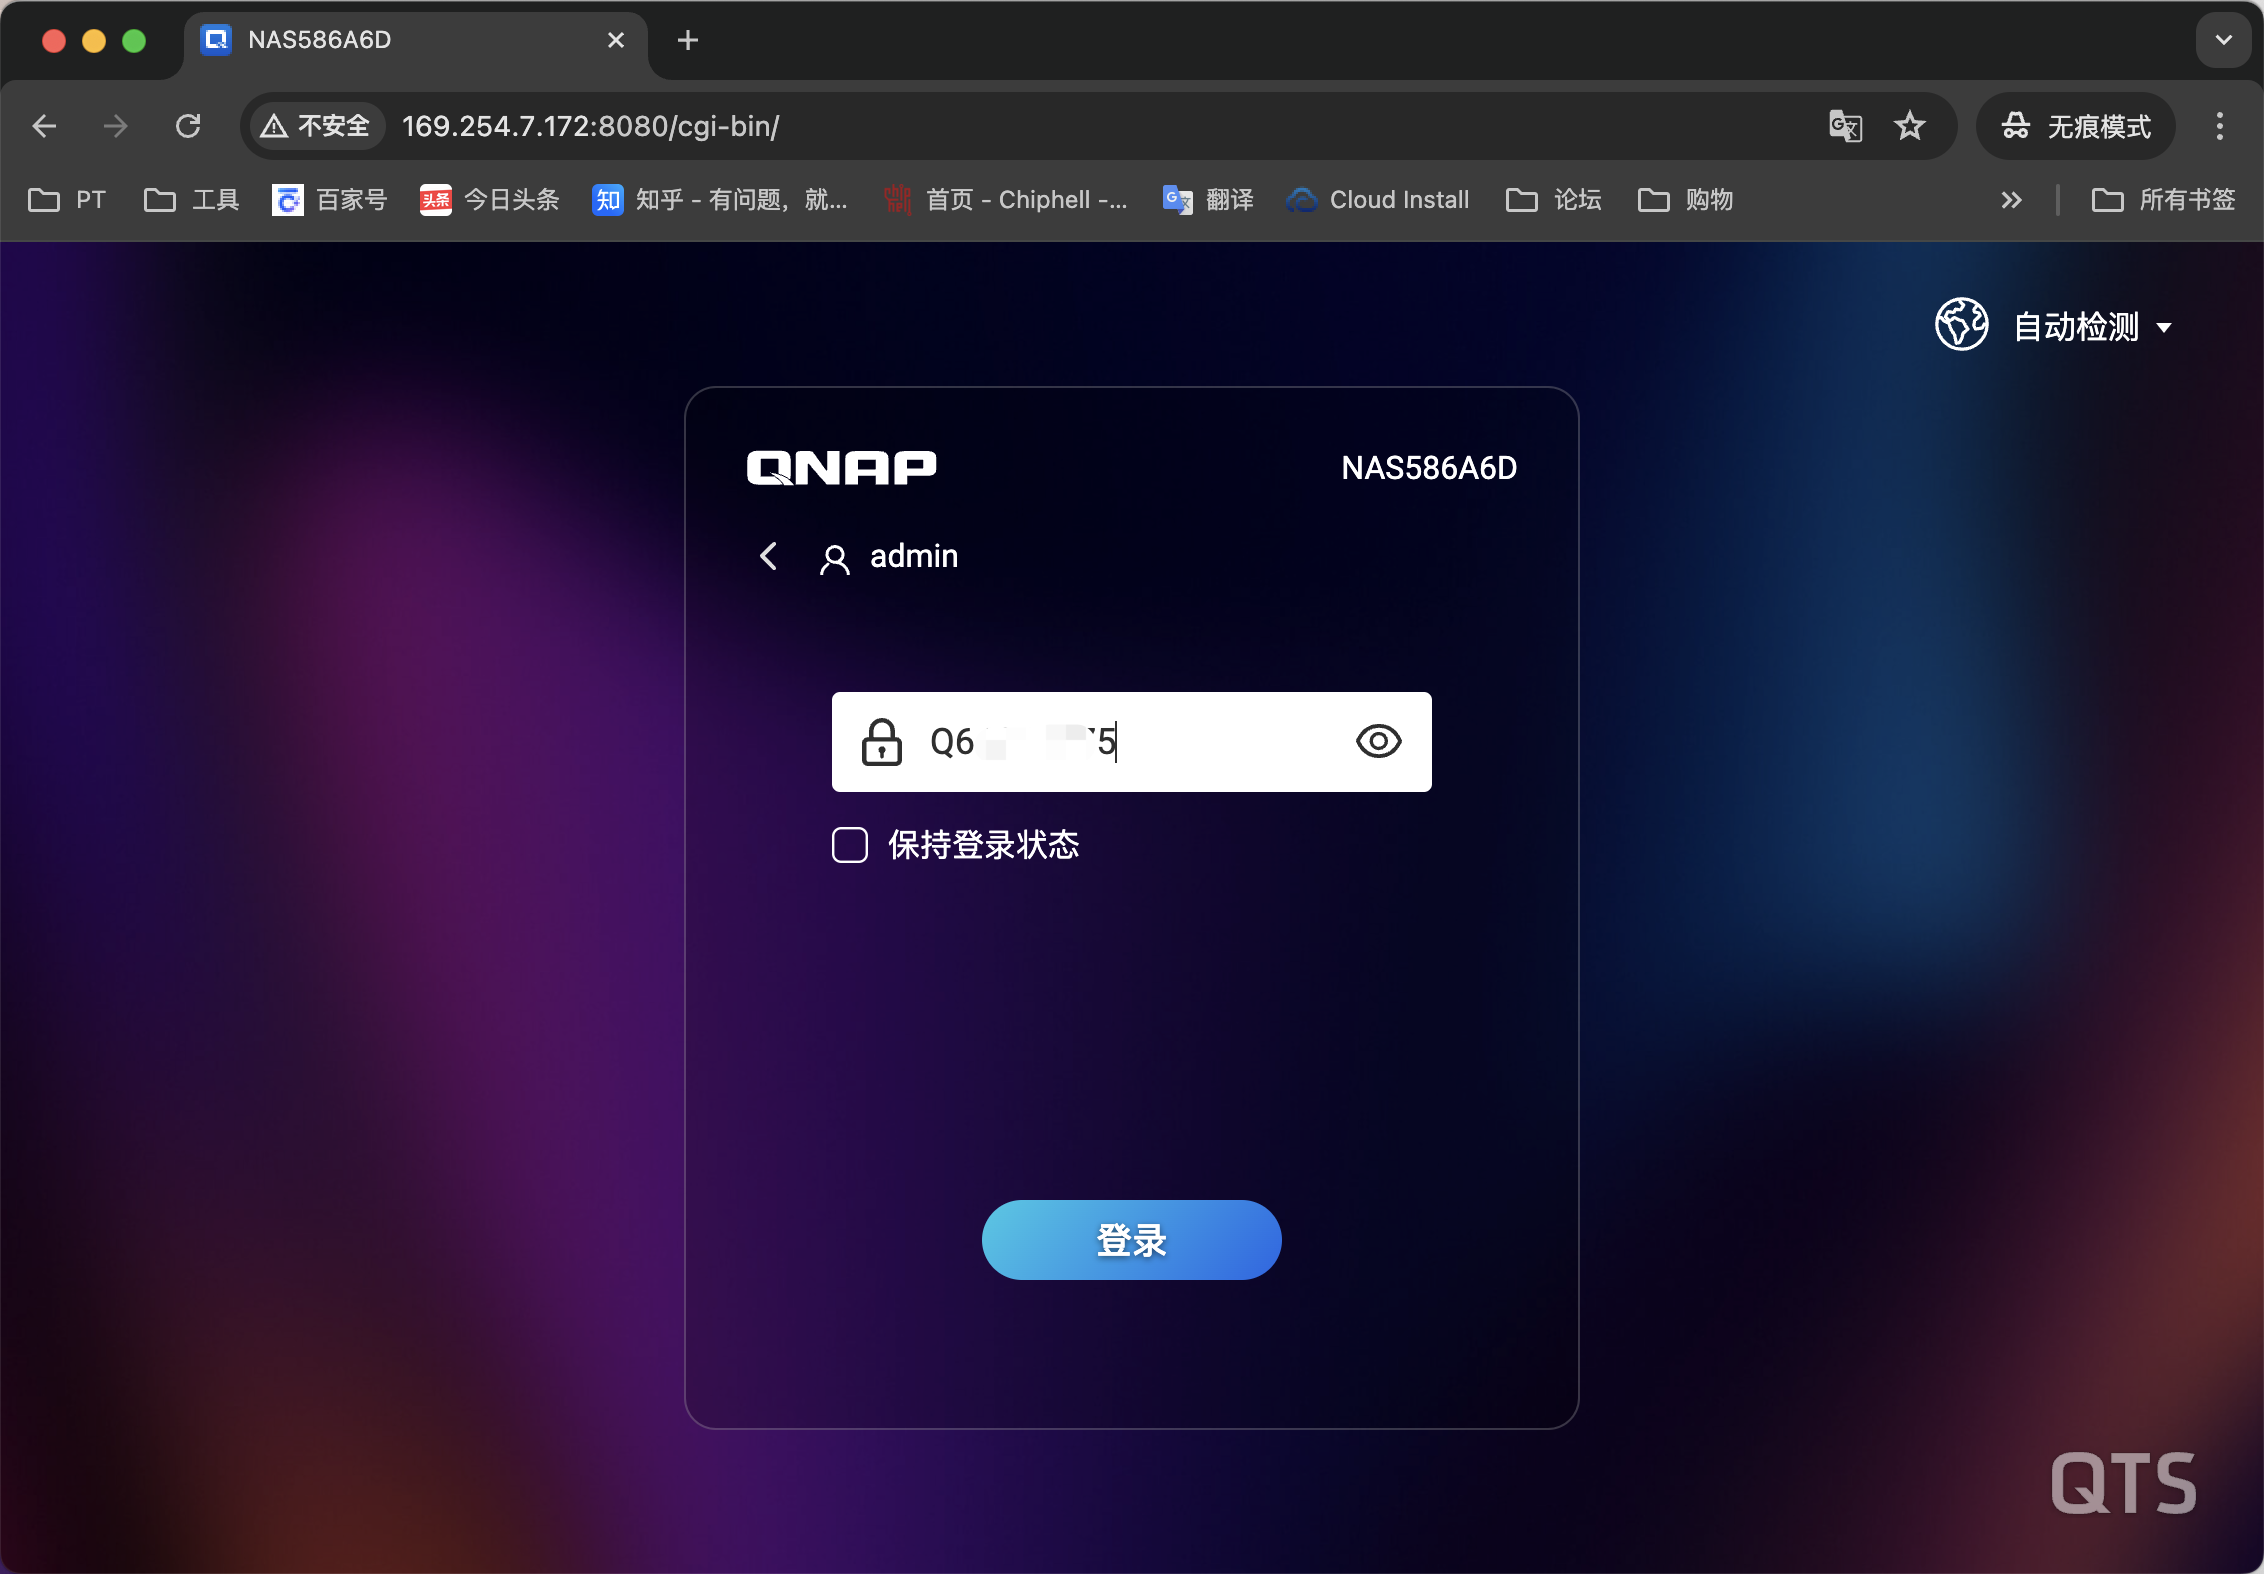Open the 工具 bookmarks folder
This screenshot has height=1574, width=2264.
192,200
